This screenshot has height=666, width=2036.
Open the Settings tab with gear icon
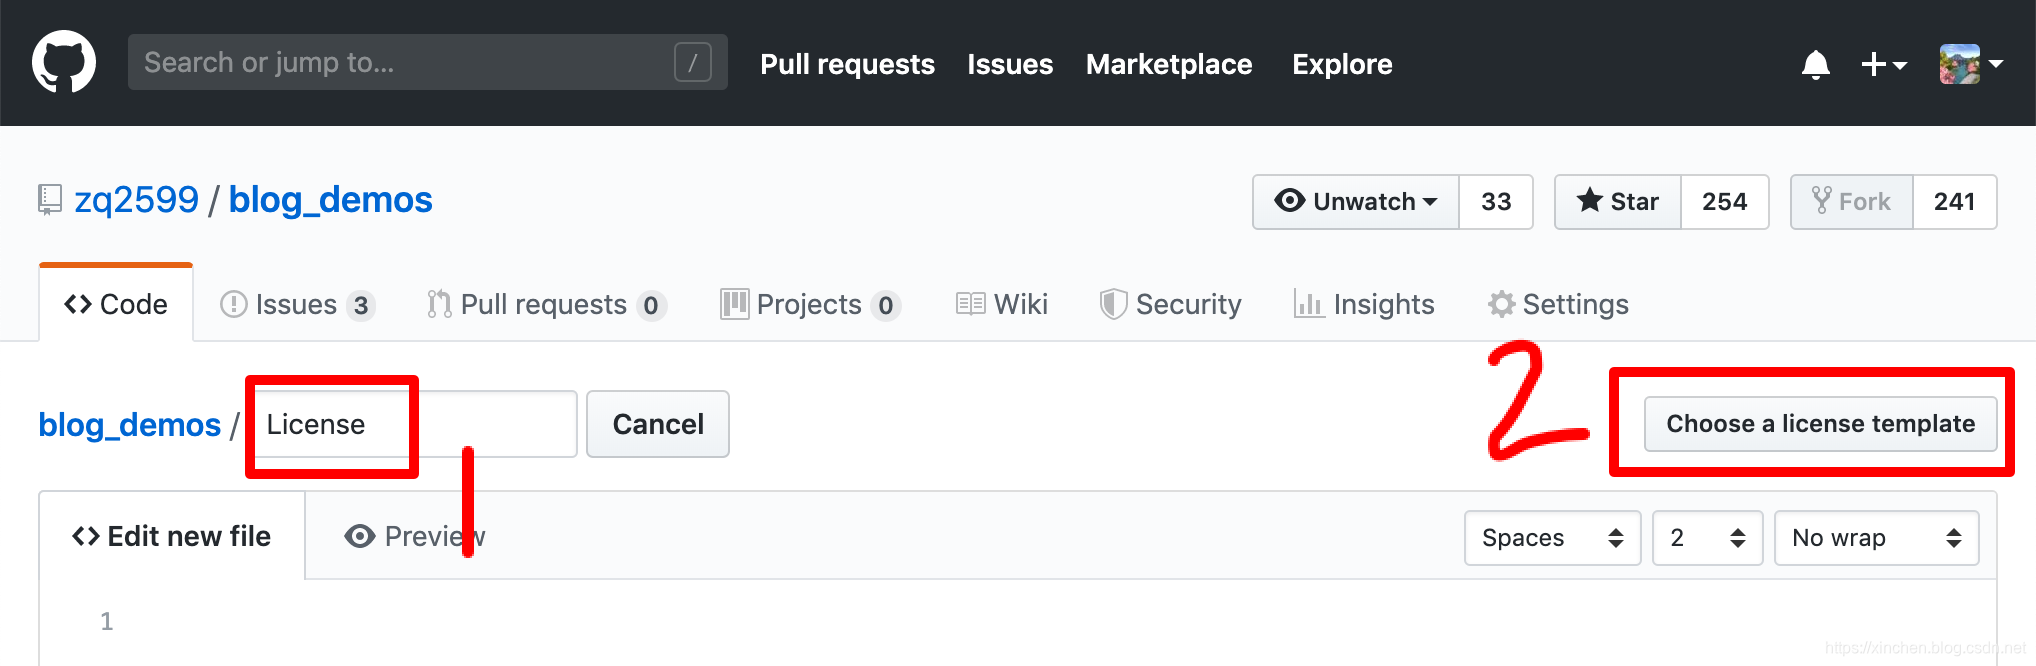point(1558,304)
